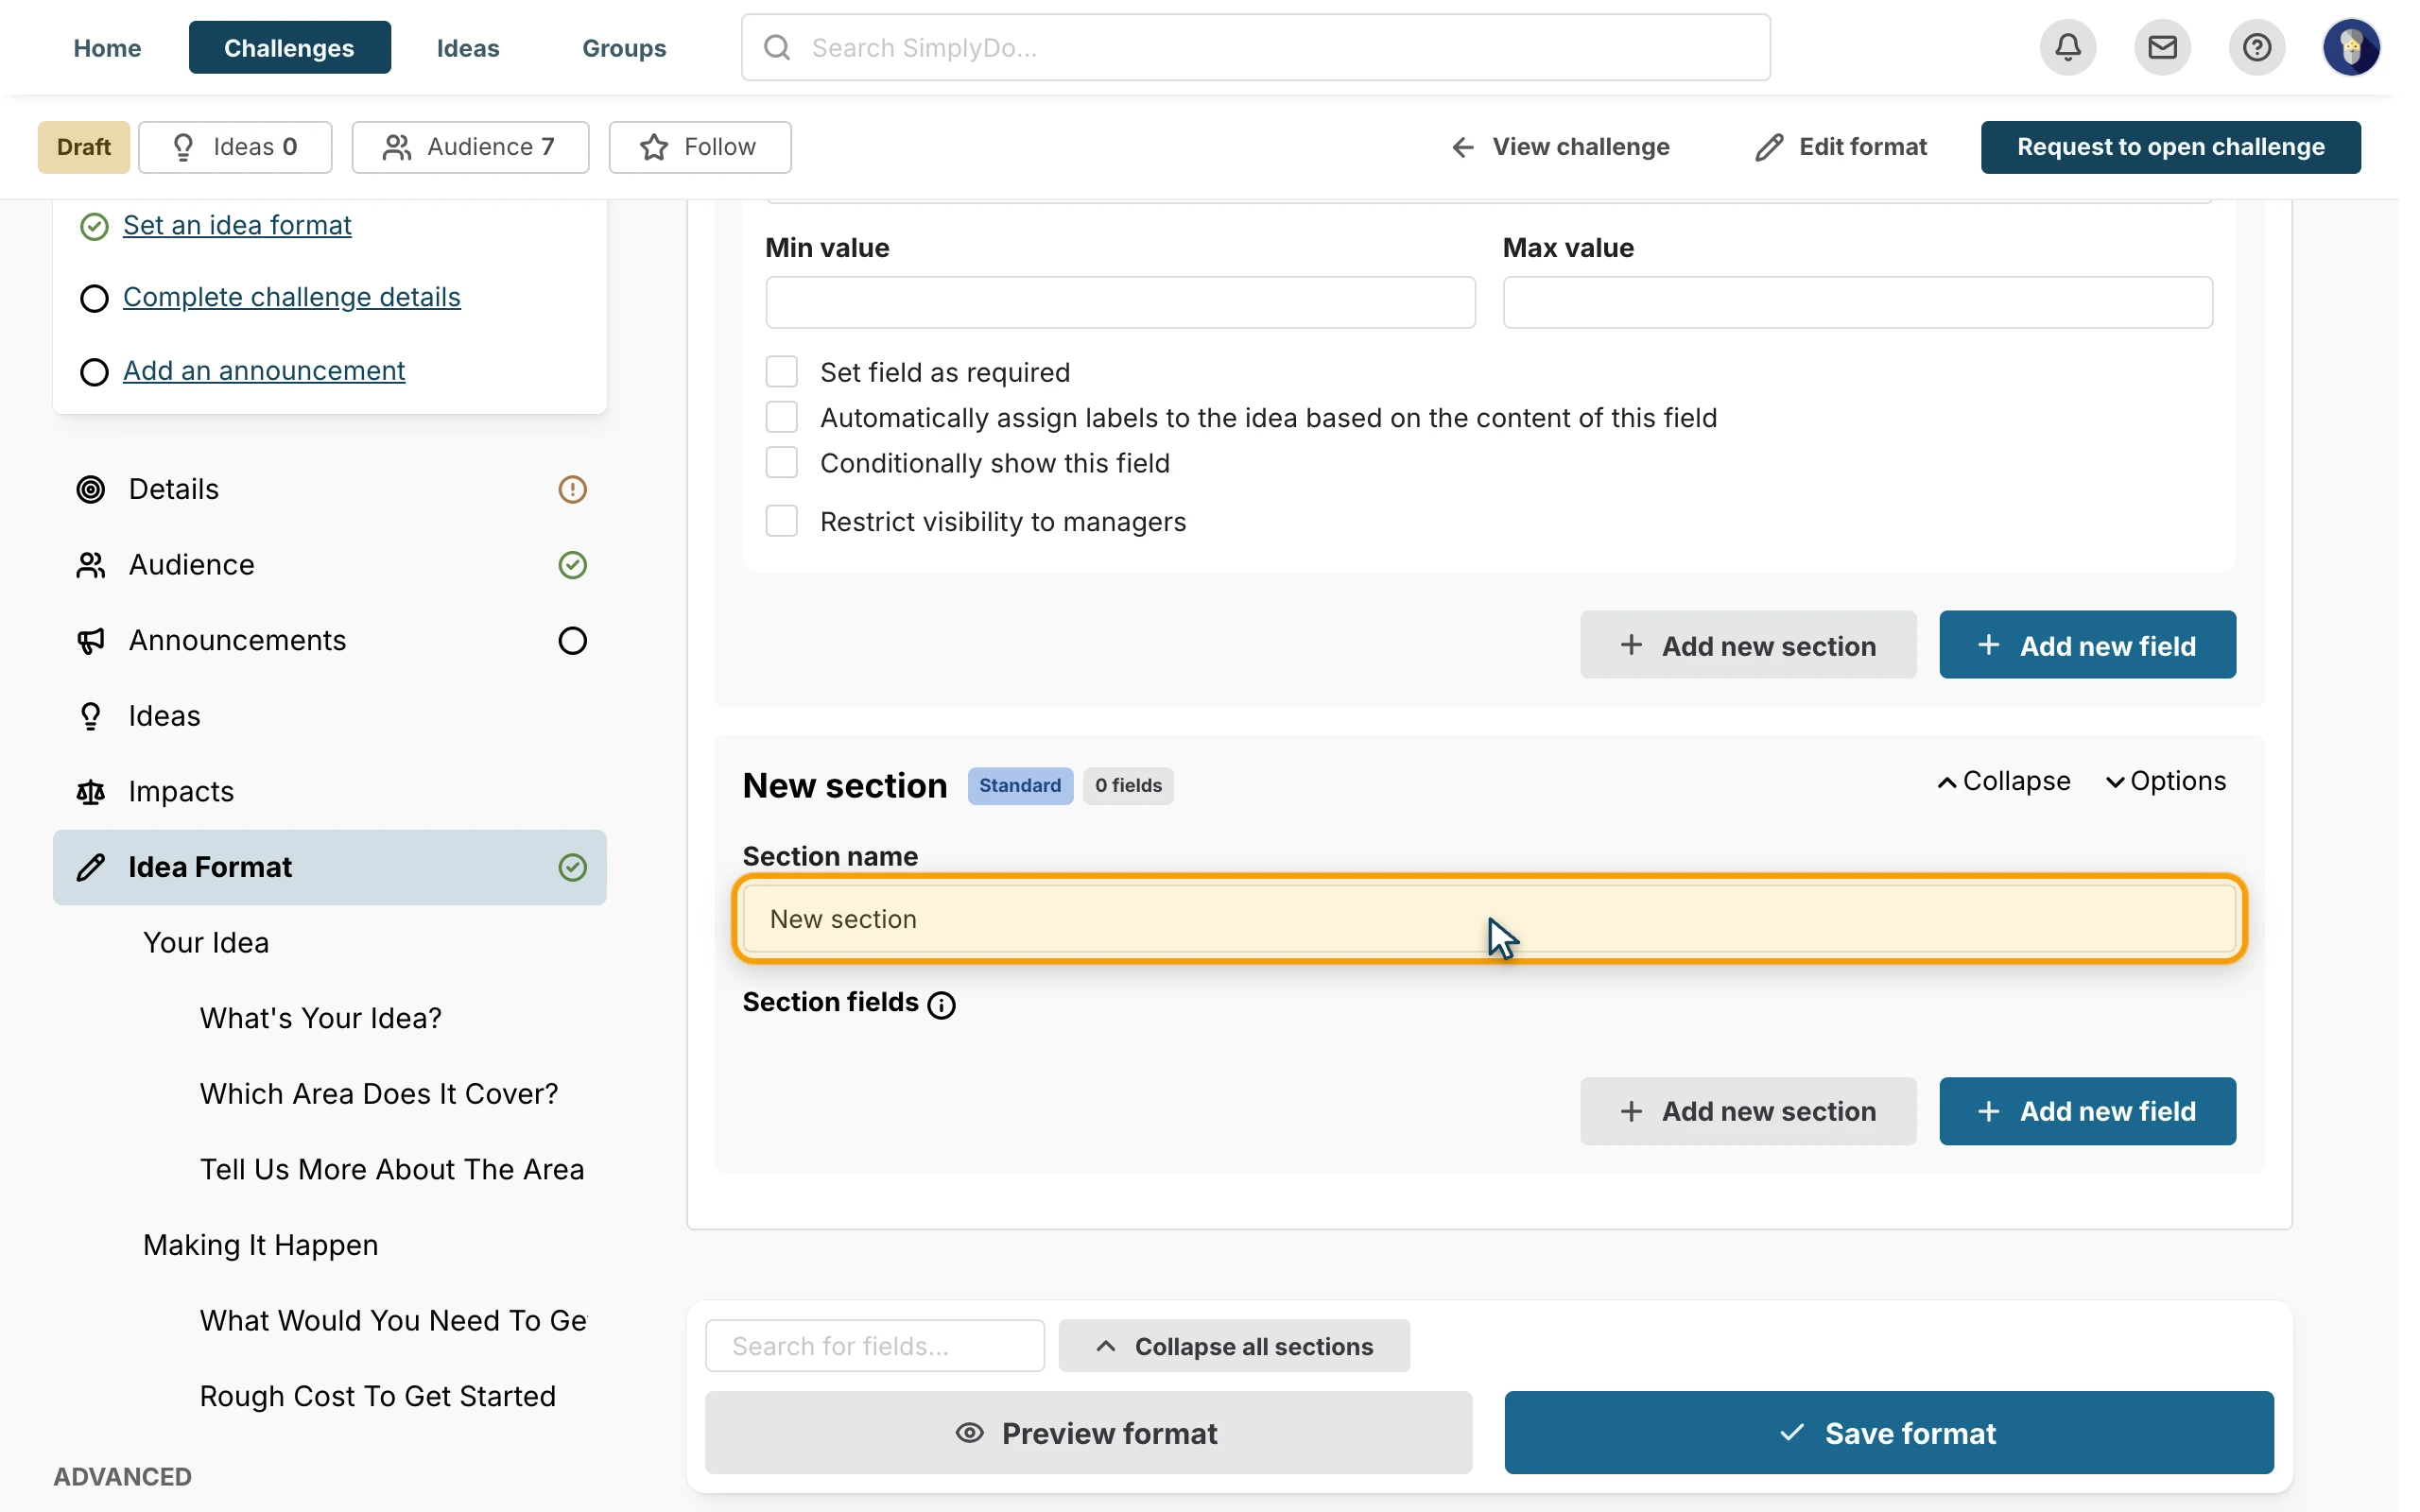Image resolution: width=2420 pixels, height=1512 pixels.
Task: Click Request to open challenge button
Action: tap(2170, 147)
